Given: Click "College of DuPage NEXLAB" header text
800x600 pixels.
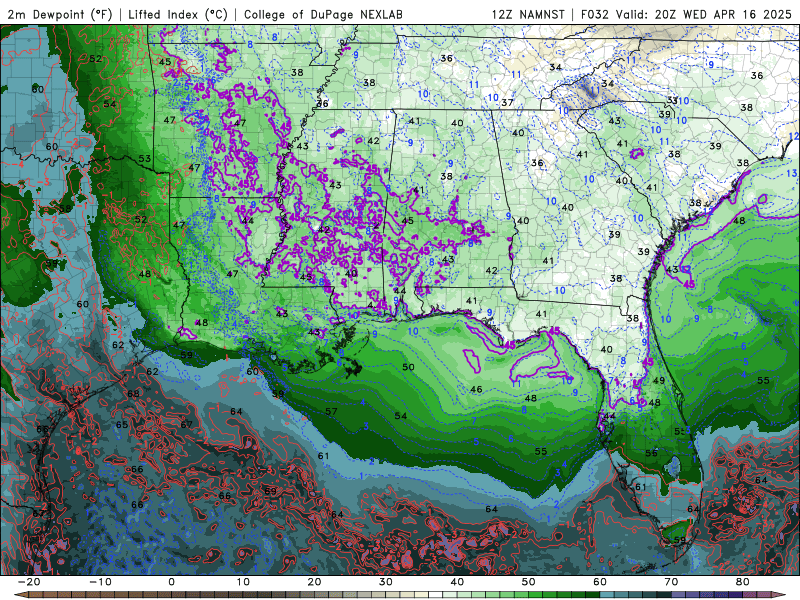Looking at the screenshot, I should 323,14.
